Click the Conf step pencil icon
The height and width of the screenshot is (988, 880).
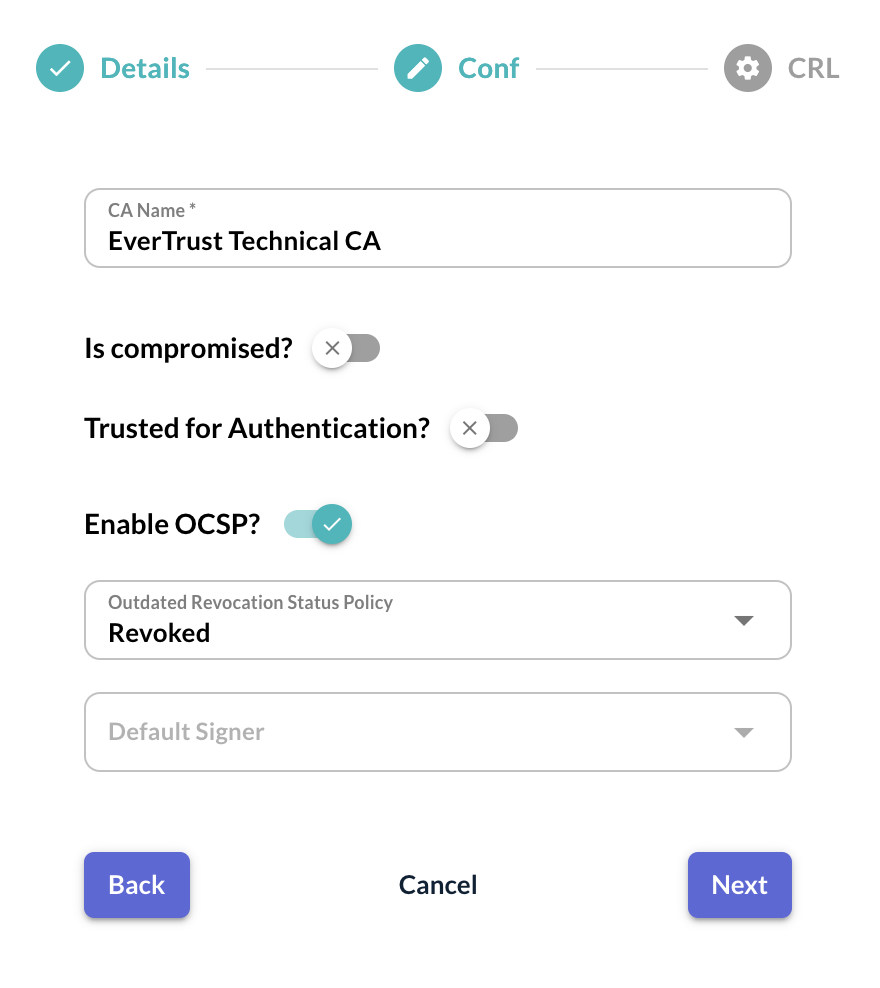click(418, 68)
